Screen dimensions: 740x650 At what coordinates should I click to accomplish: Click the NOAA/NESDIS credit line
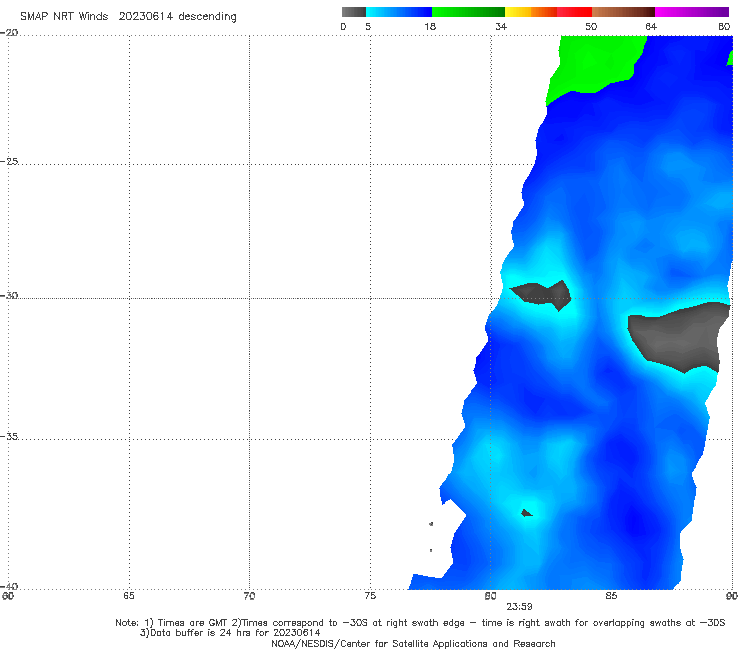click(x=413, y=643)
